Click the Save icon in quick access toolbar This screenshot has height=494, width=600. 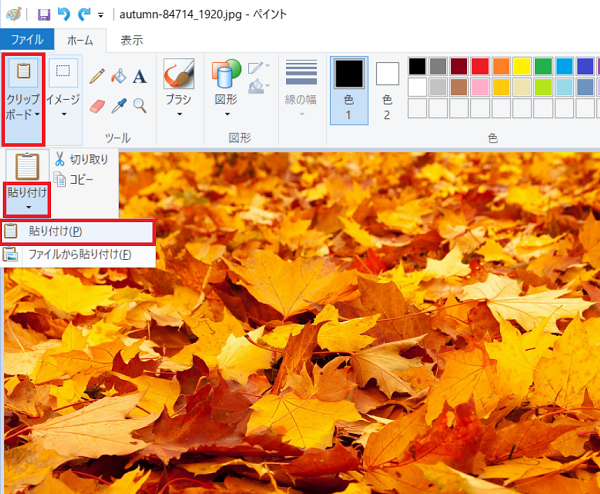click(x=44, y=15)
